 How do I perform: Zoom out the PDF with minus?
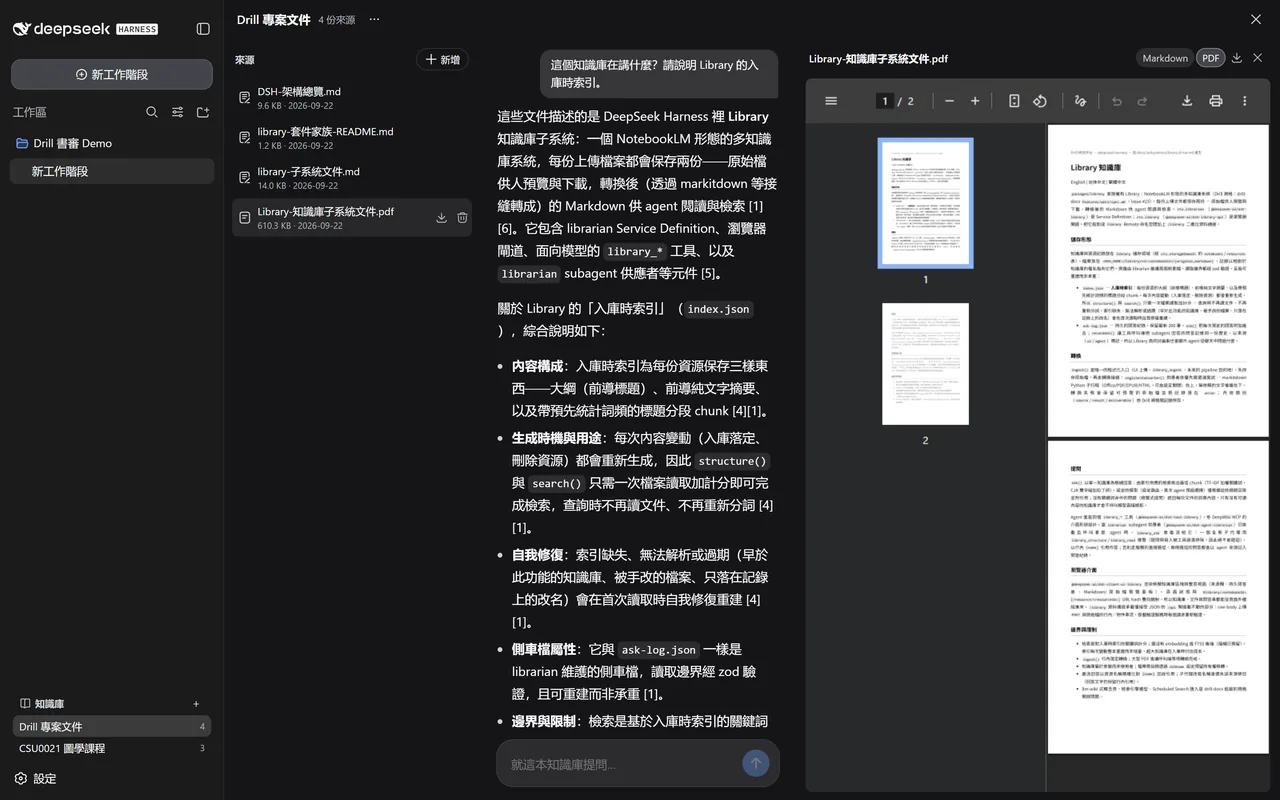pyautogui.click(x=949, y=101)
